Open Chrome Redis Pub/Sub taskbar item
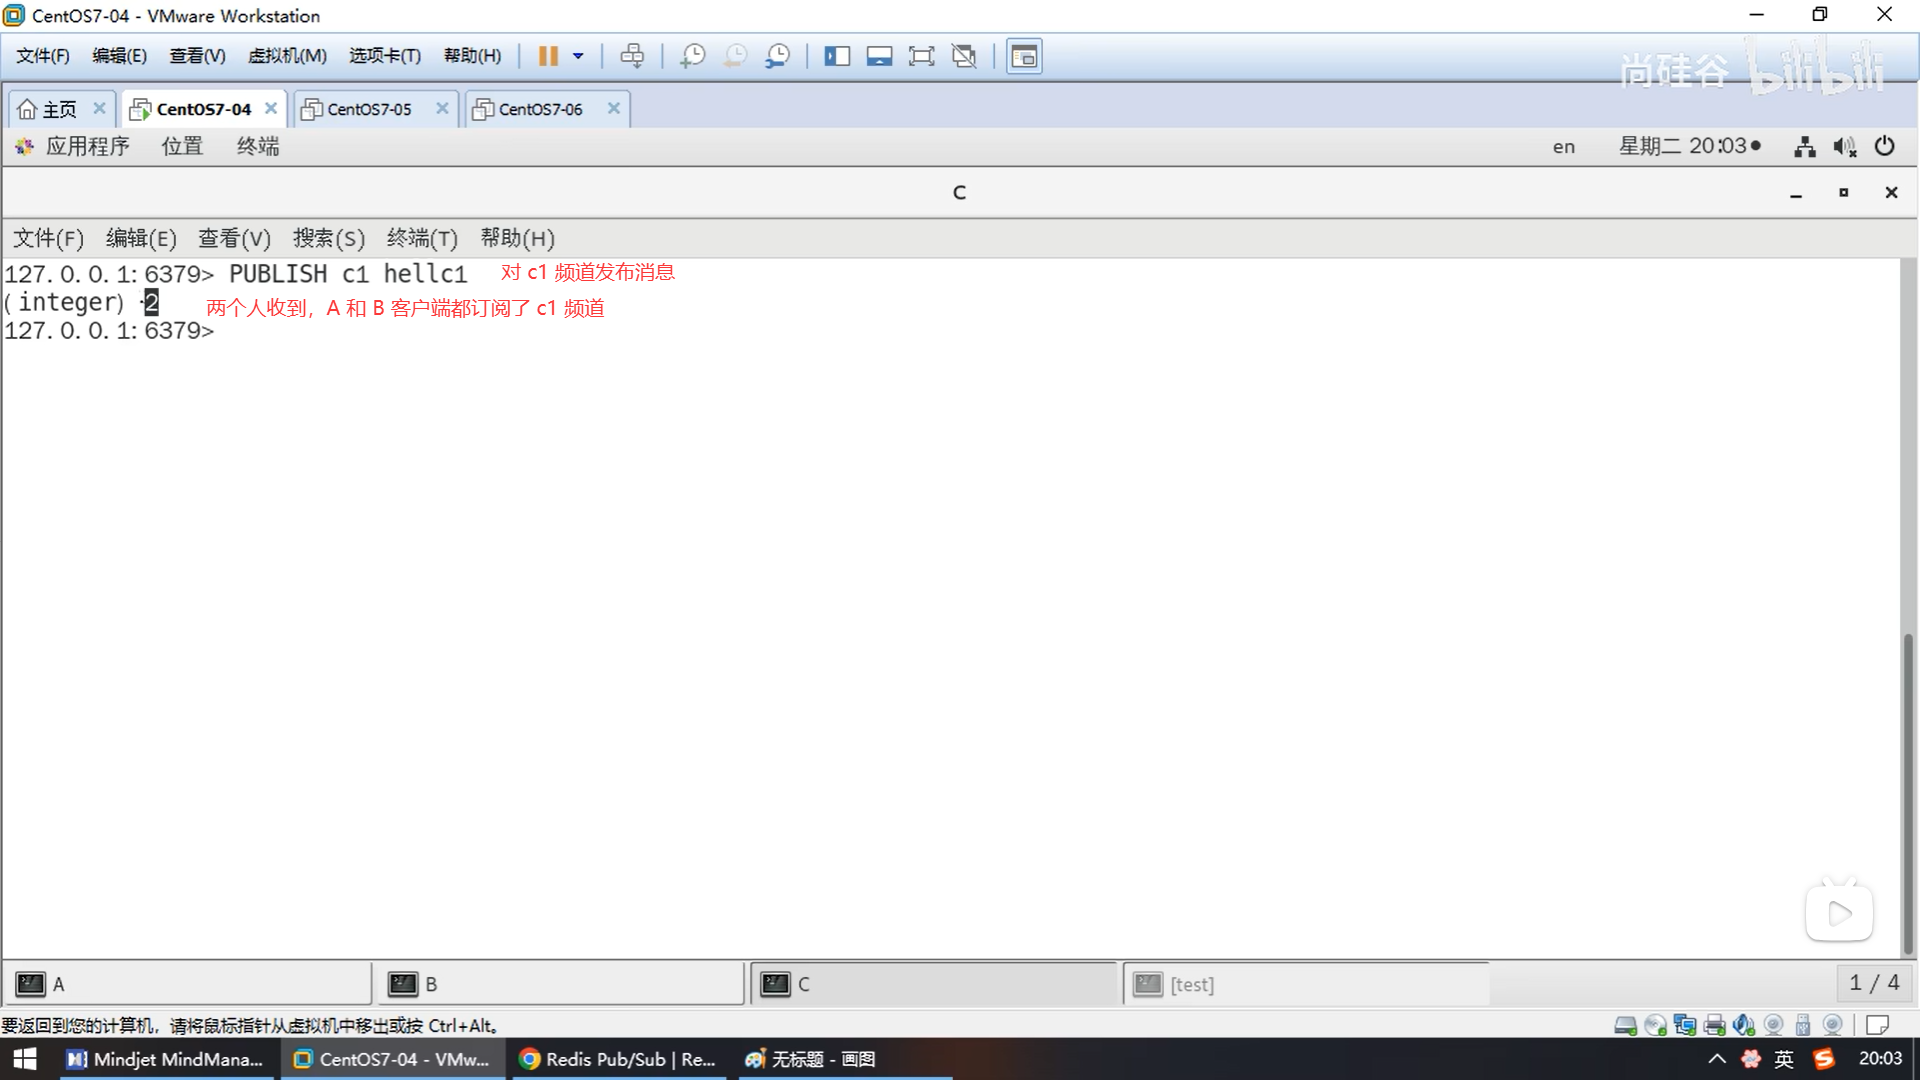Viewport: 1920px width, 1080px height. [618, 1059]
